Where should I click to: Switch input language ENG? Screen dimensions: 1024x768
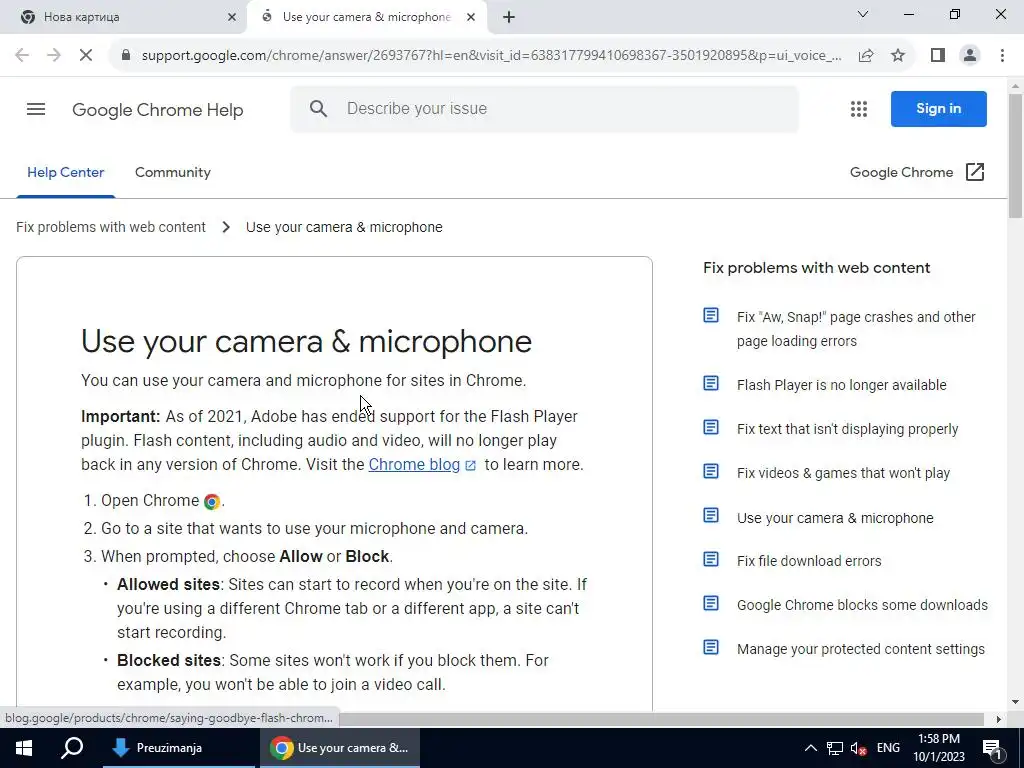(x=888, y=748)
